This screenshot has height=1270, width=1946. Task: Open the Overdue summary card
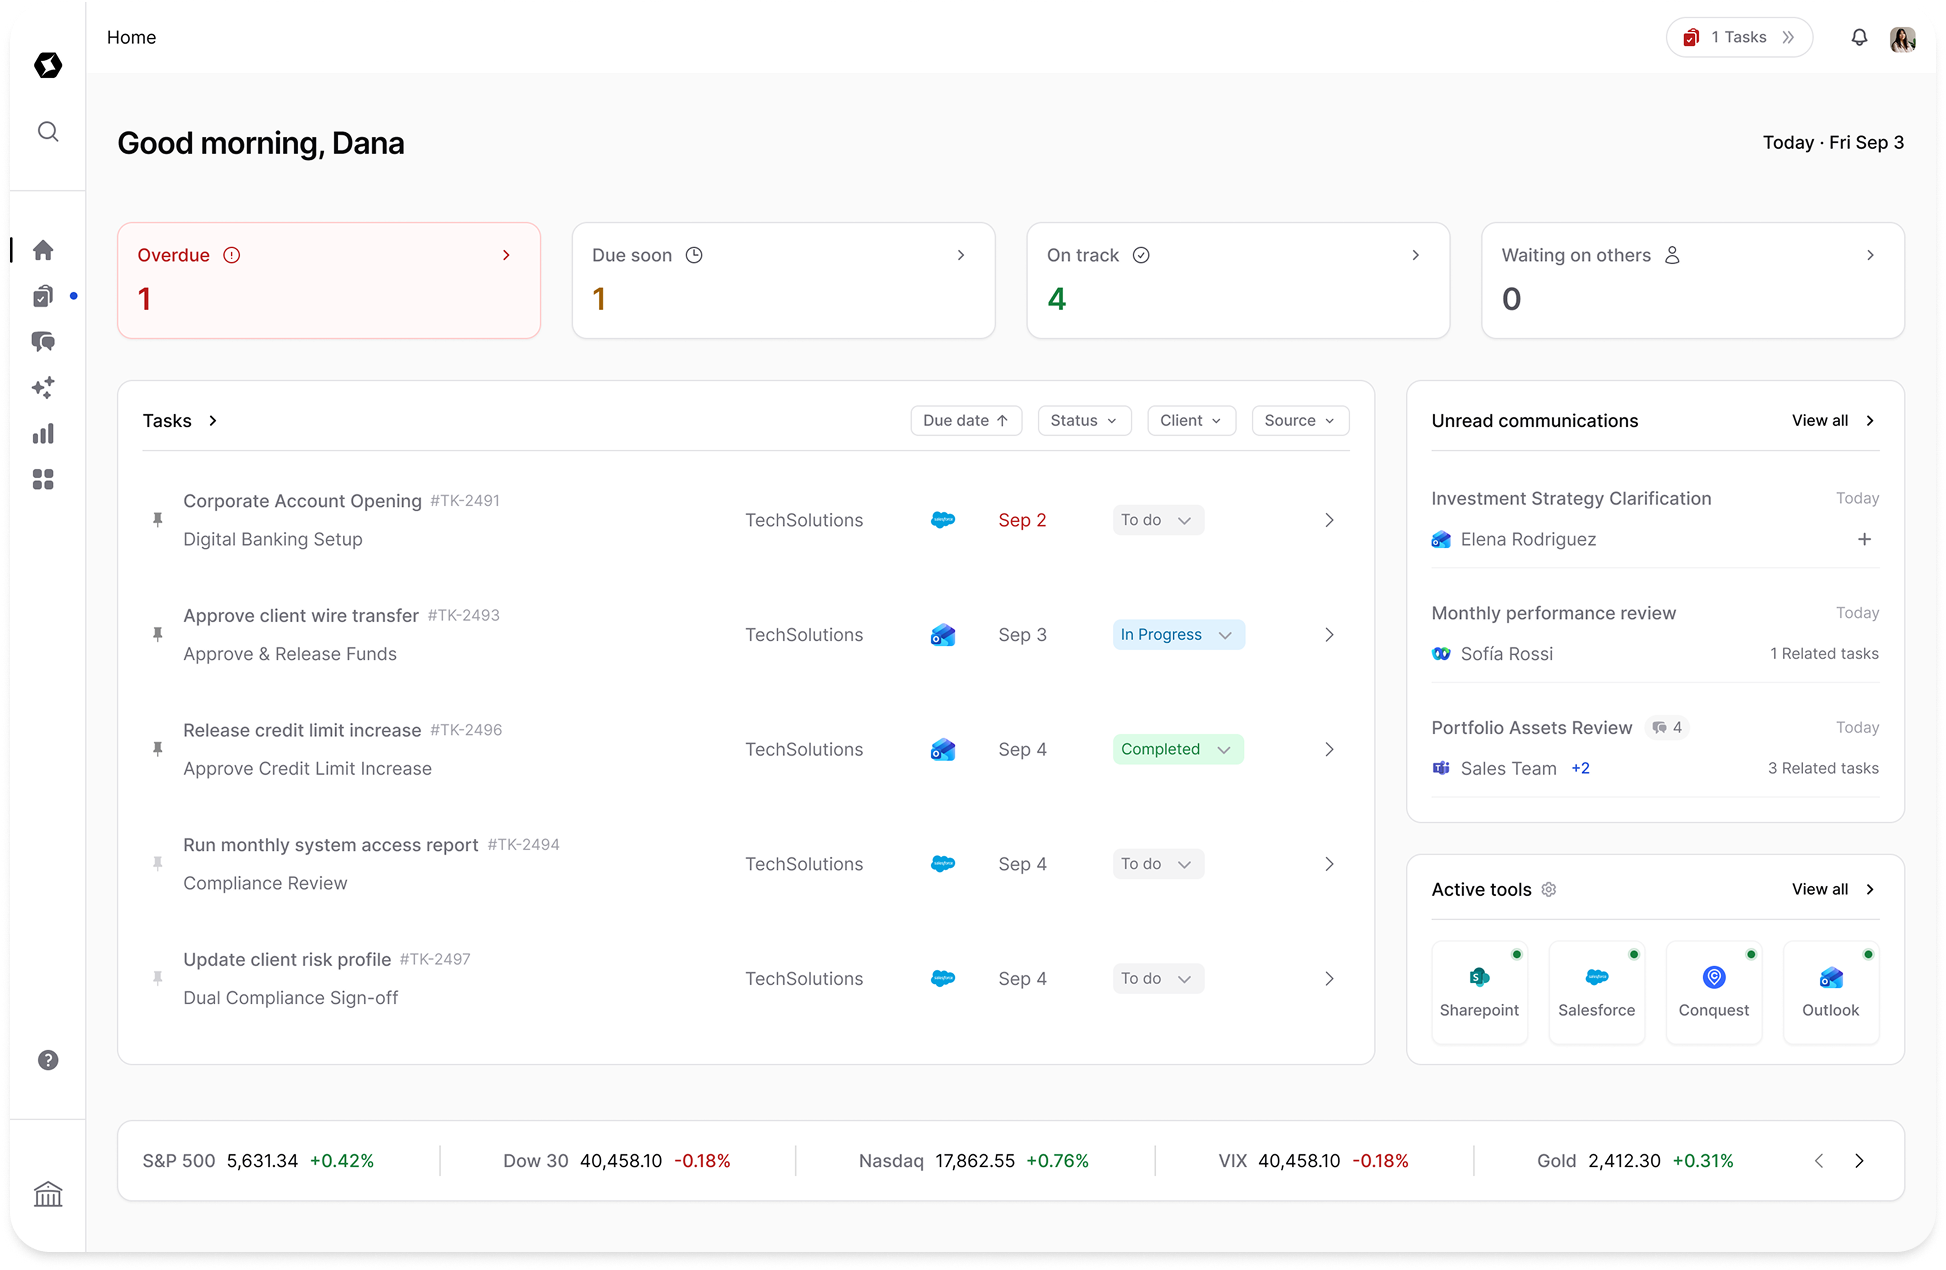tap(329, 280)
